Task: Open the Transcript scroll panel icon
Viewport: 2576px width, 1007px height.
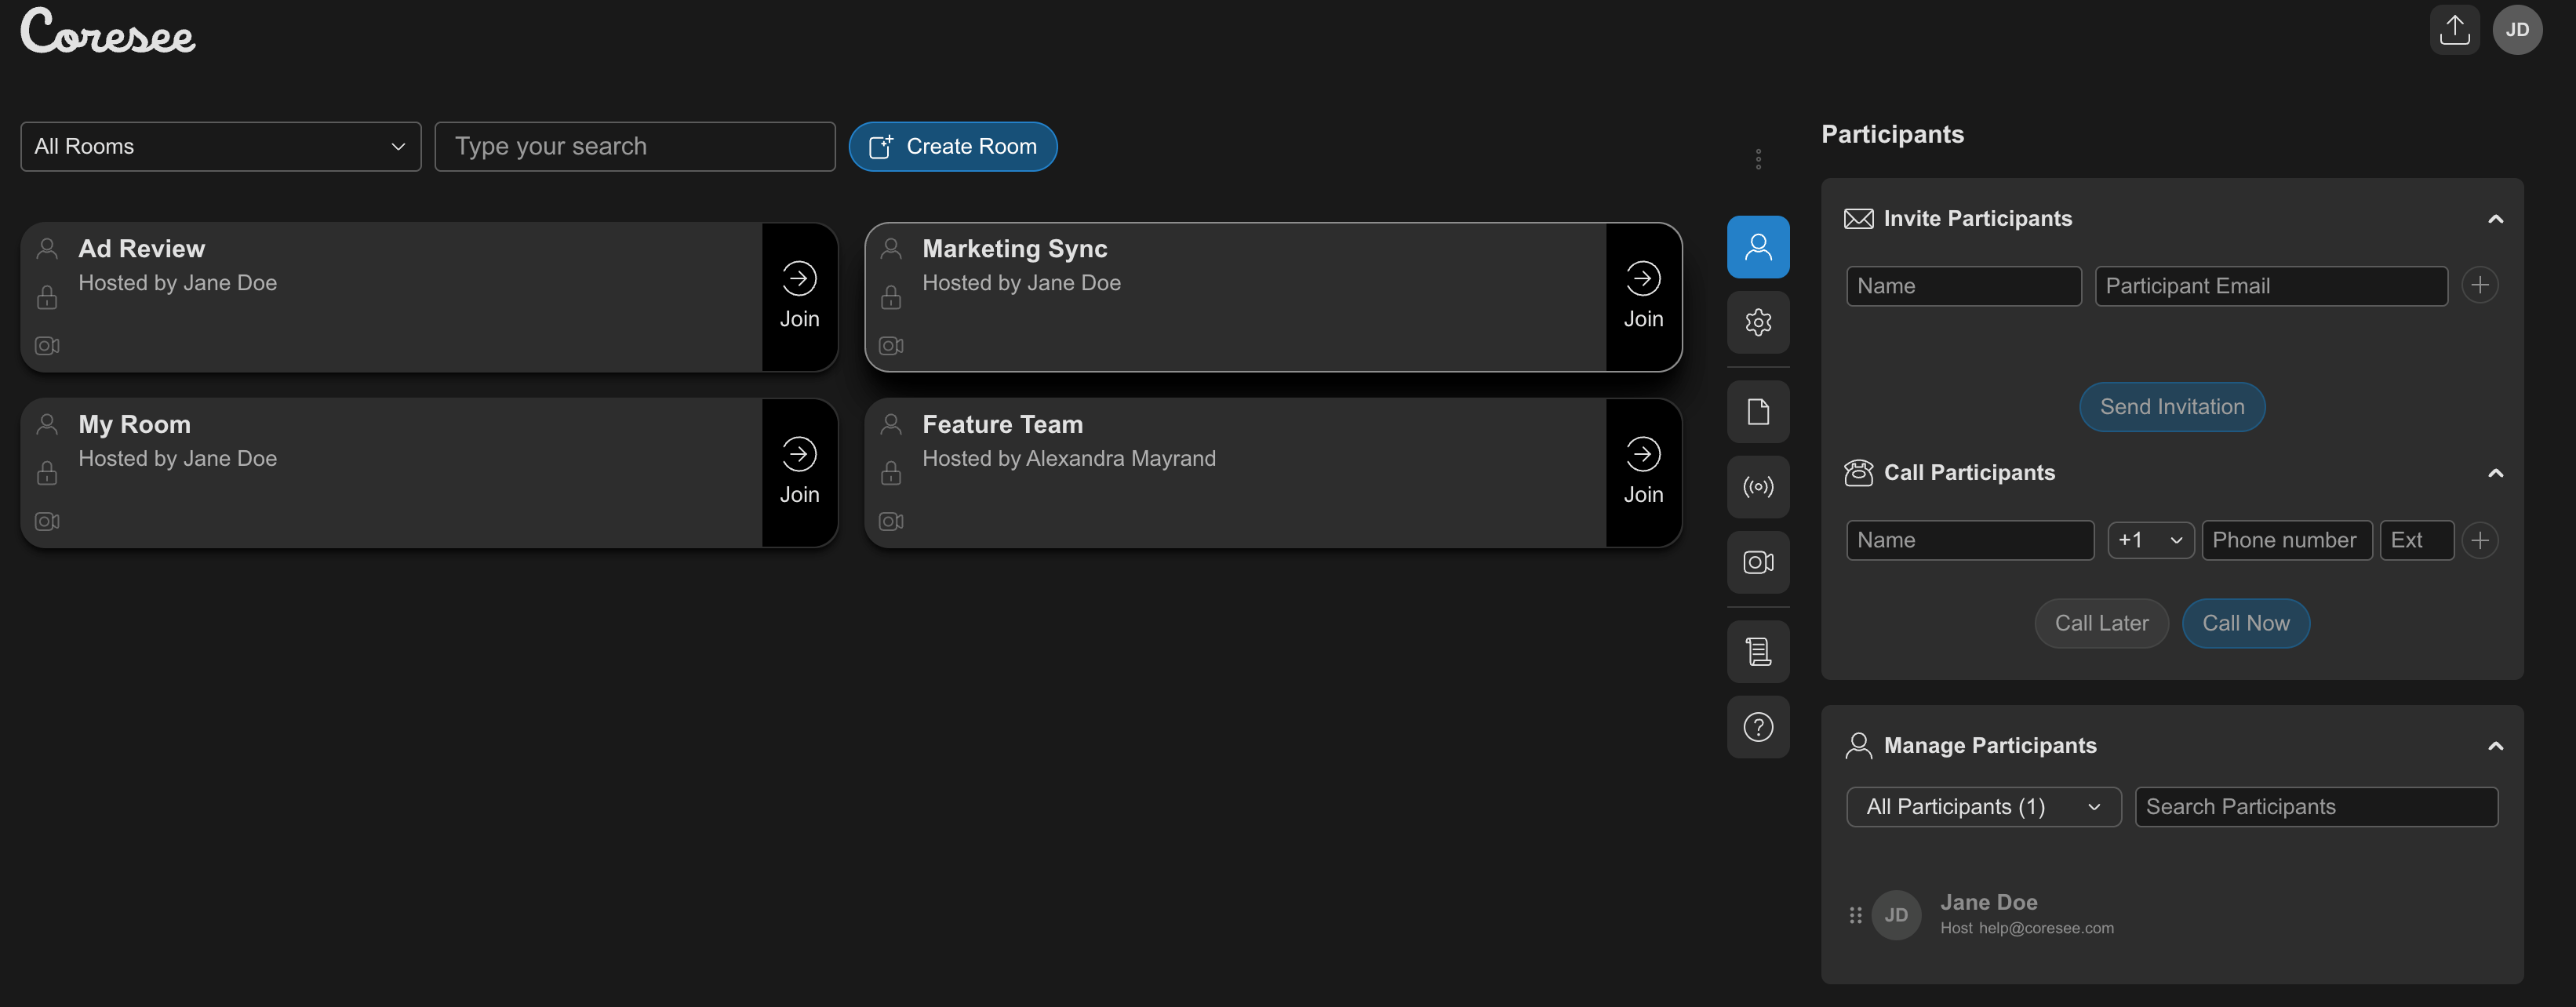Action: point(1758,652)
